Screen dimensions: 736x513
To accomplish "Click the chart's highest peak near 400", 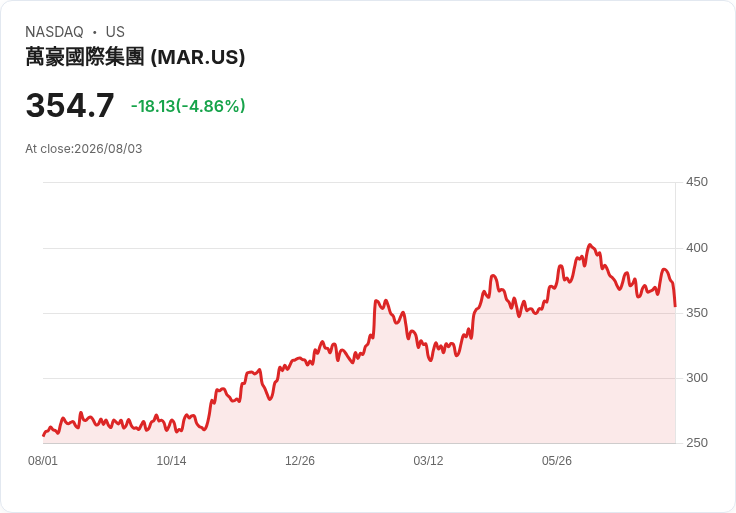I will tap(590, 245).
